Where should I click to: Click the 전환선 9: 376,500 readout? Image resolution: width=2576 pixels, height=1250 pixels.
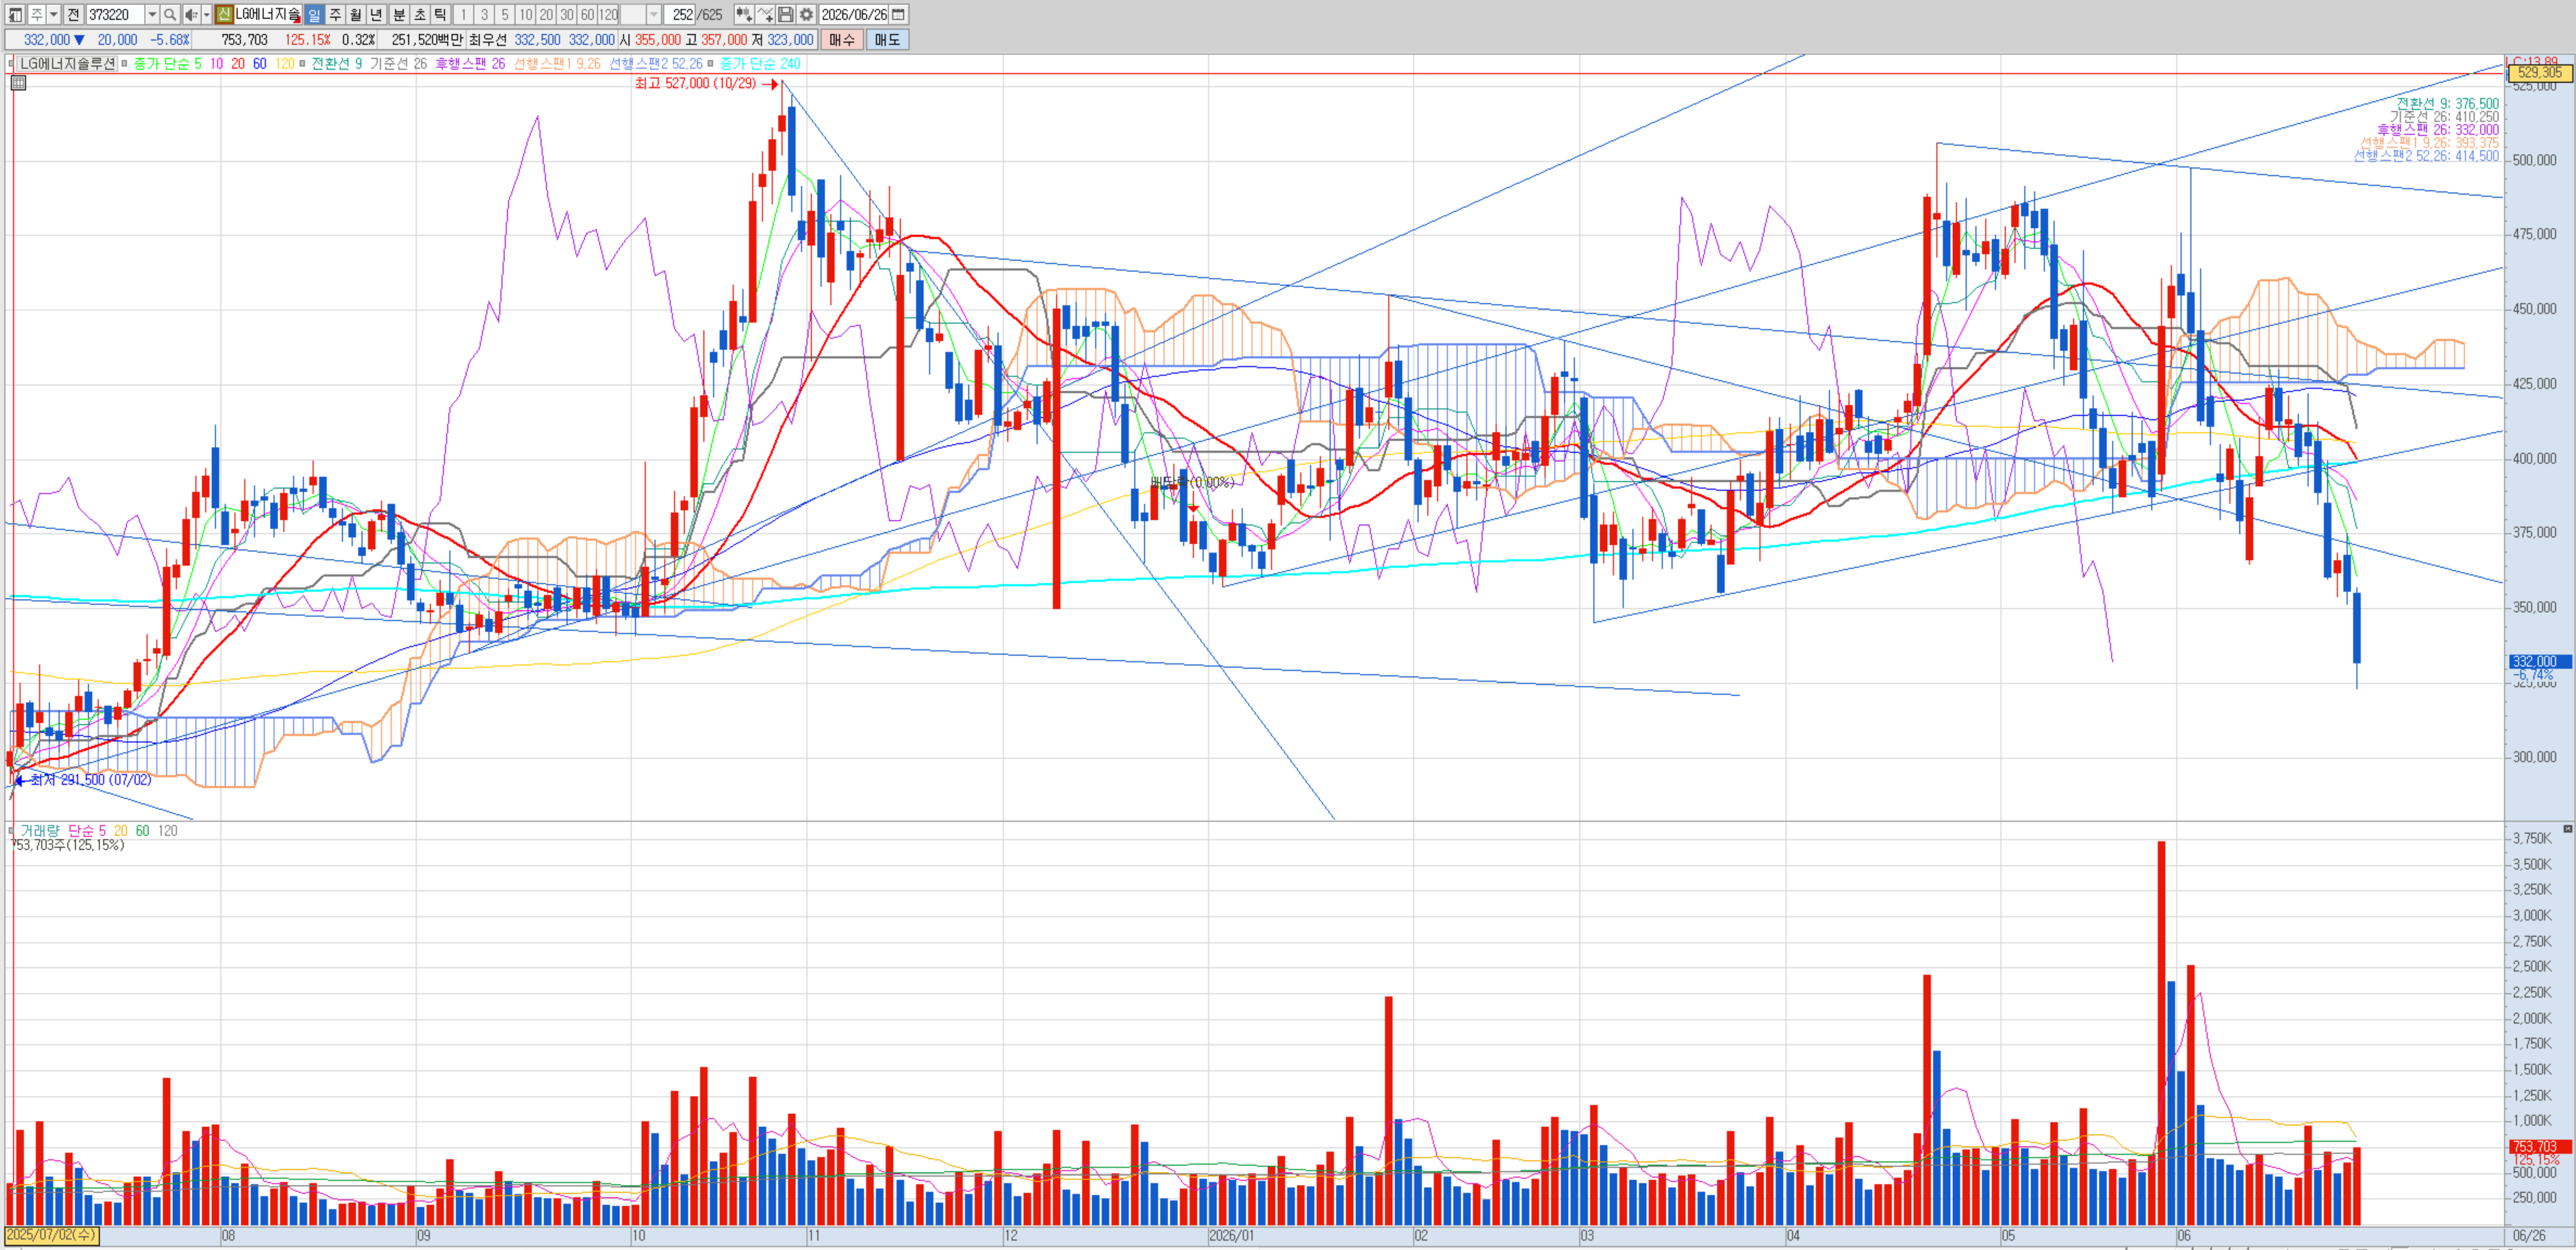(2447, 103)
